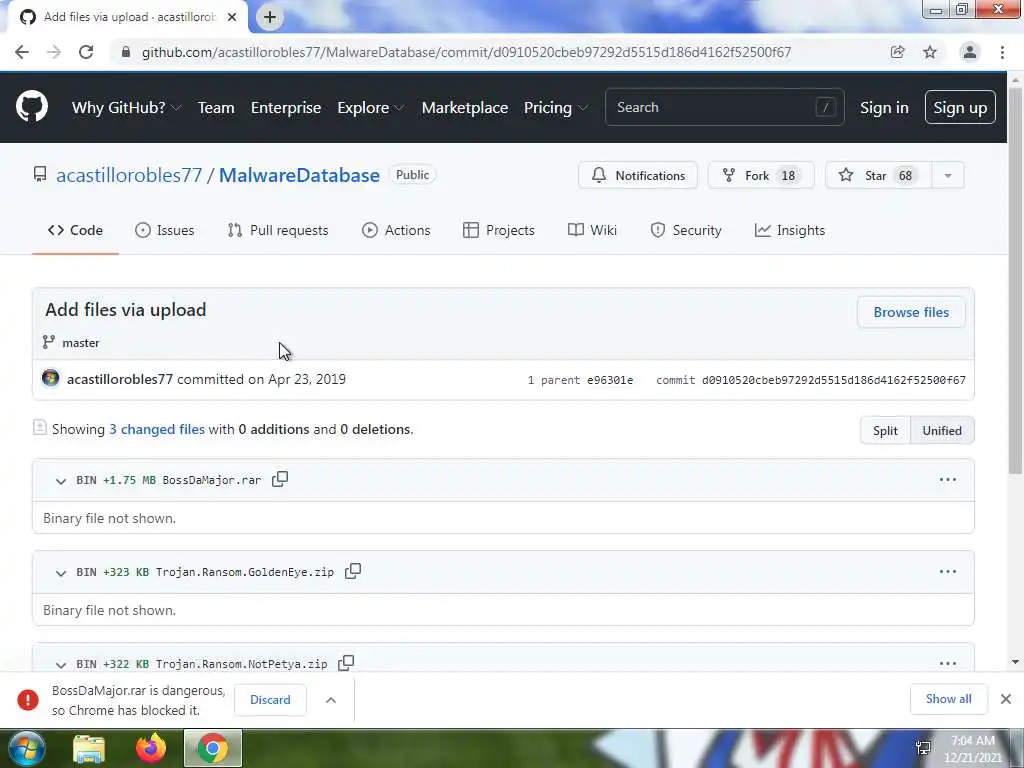Image resolution: width=1024 pixels, height=768 pixels.
Task: Open options menu for BossDaMajor.rar
Action: pyautogui.click(x=948, y=479)
